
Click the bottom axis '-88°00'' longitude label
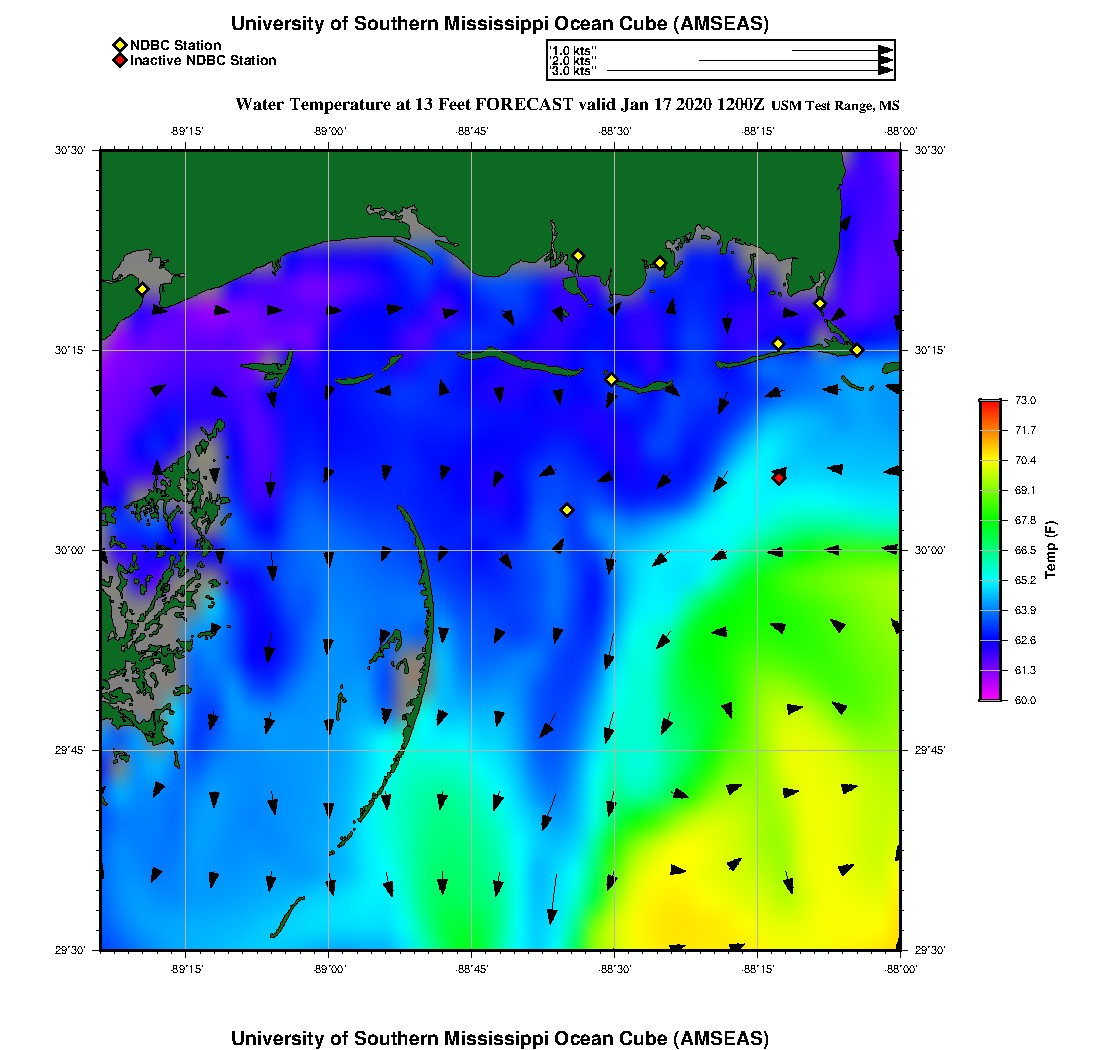coord(901,969)
